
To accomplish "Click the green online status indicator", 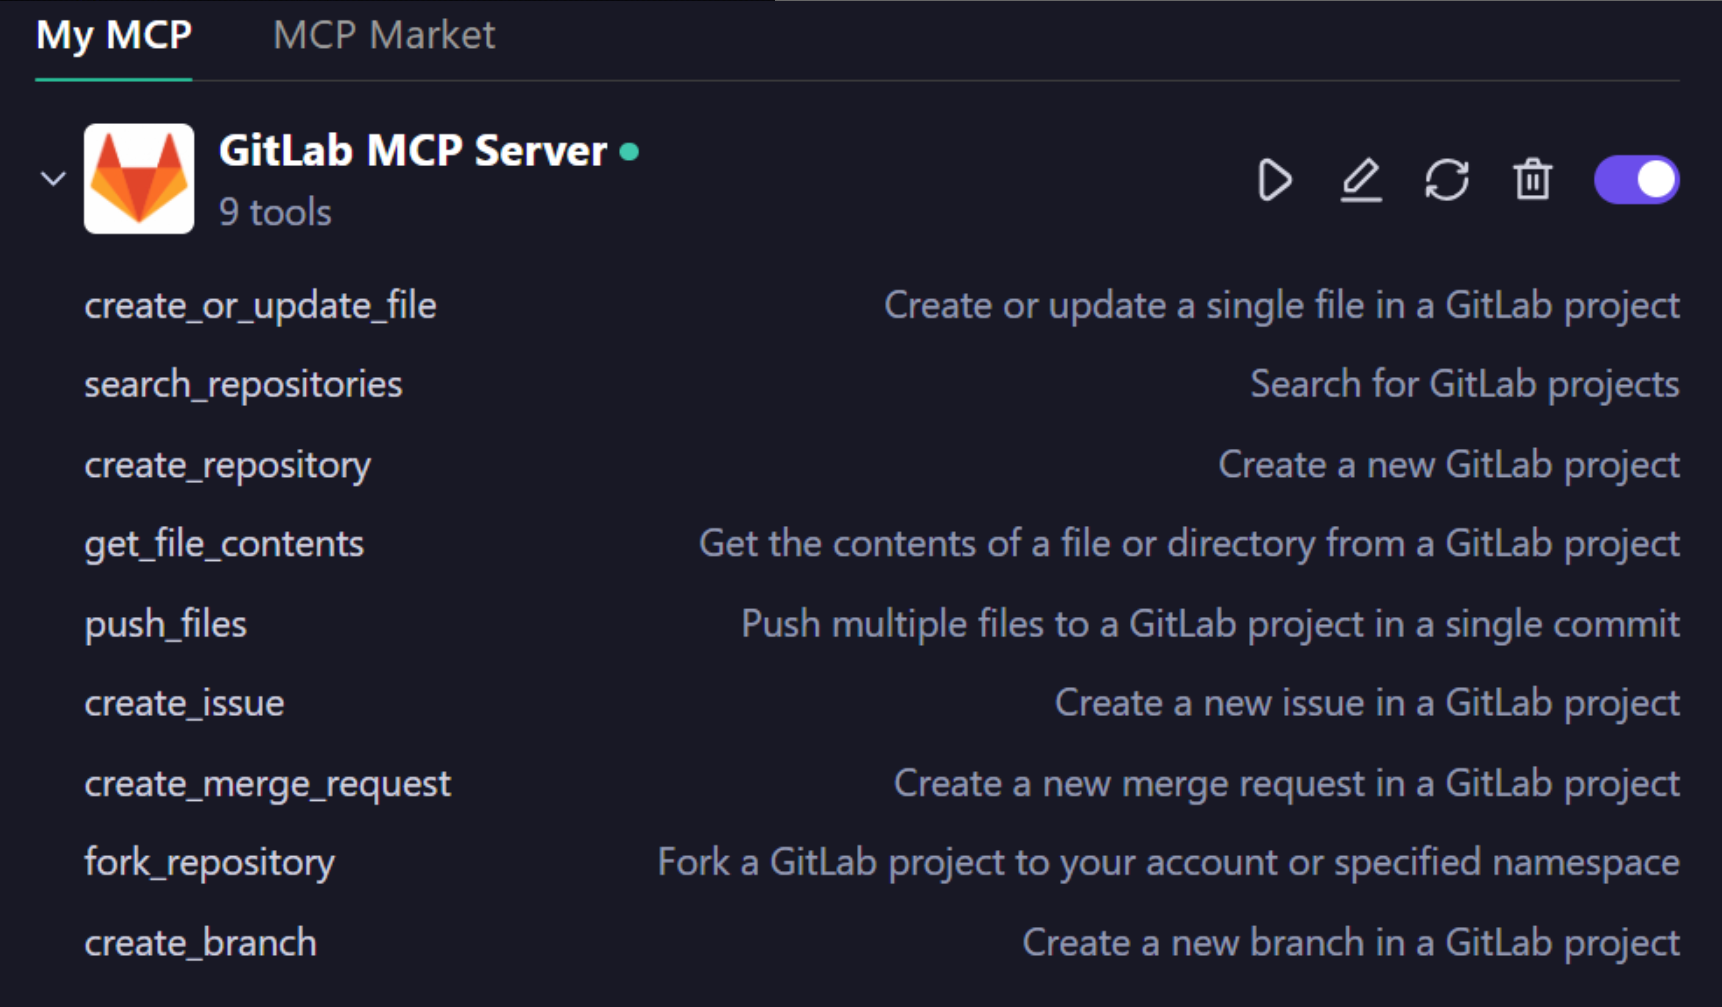I will click(629, 151).
